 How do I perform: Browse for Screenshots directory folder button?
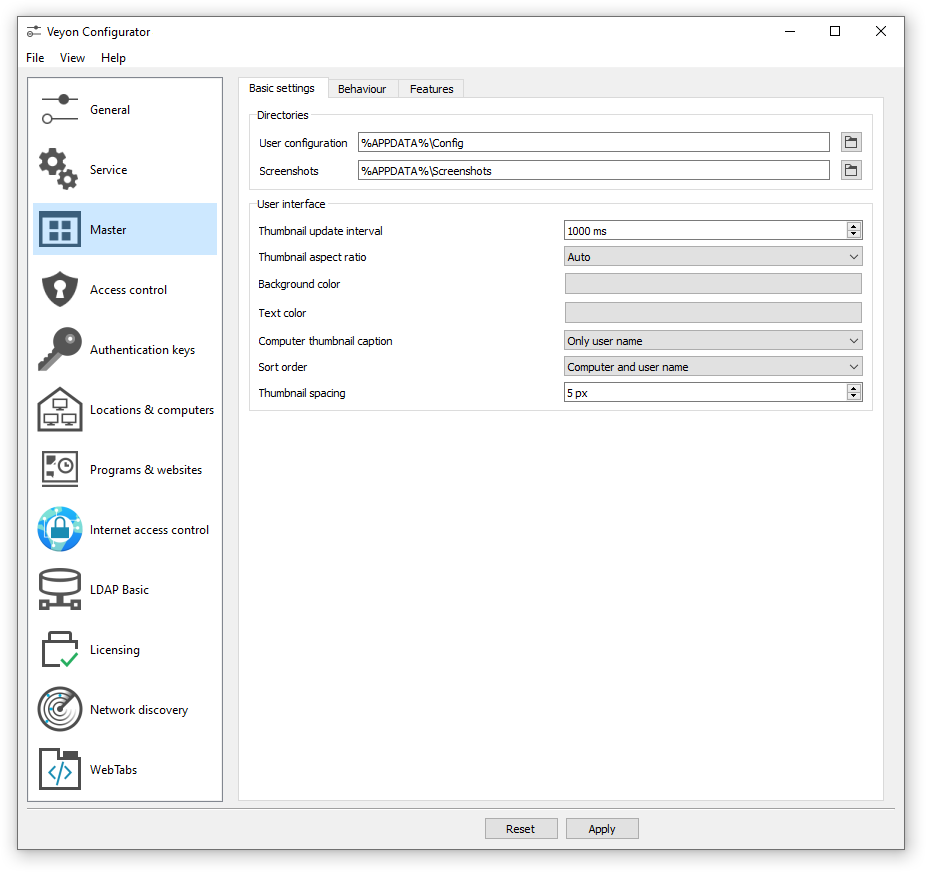point(850,171)
